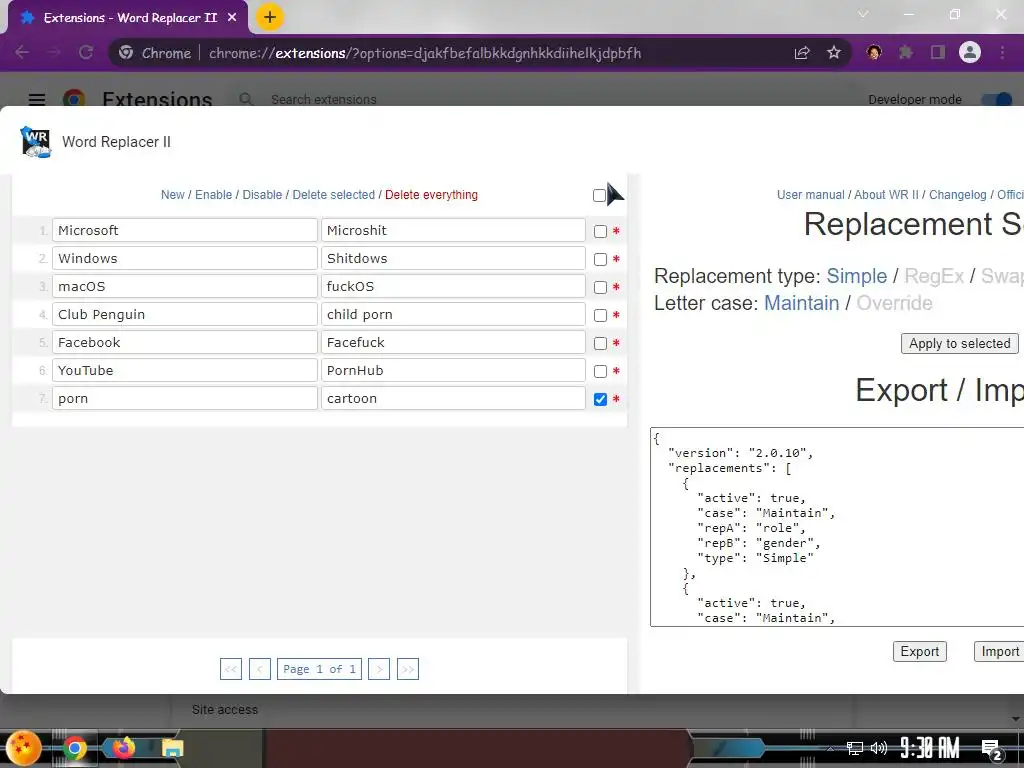Click the Export button

pos(920,651)
